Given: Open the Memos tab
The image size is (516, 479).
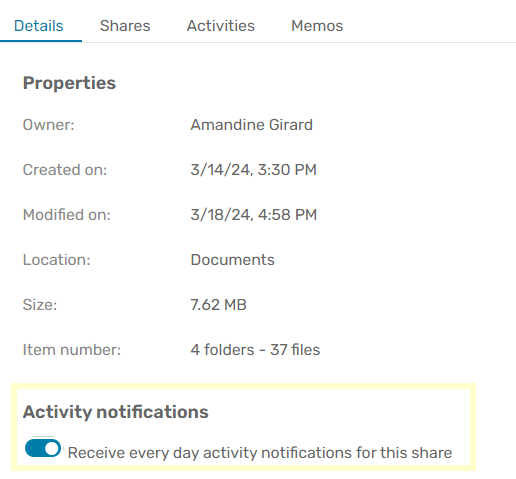Looking at the screenshot, I should click(x=317, y=26).
